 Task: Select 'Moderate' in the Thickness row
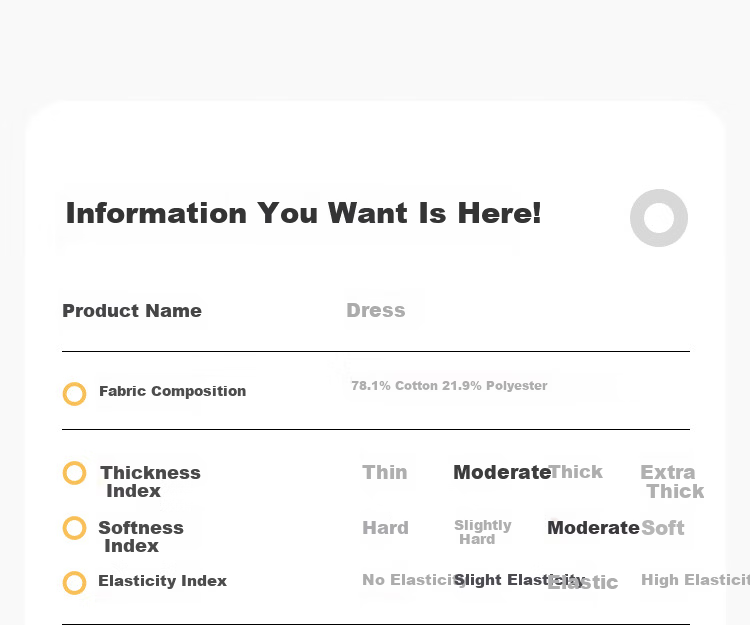(x=502, y=472)
